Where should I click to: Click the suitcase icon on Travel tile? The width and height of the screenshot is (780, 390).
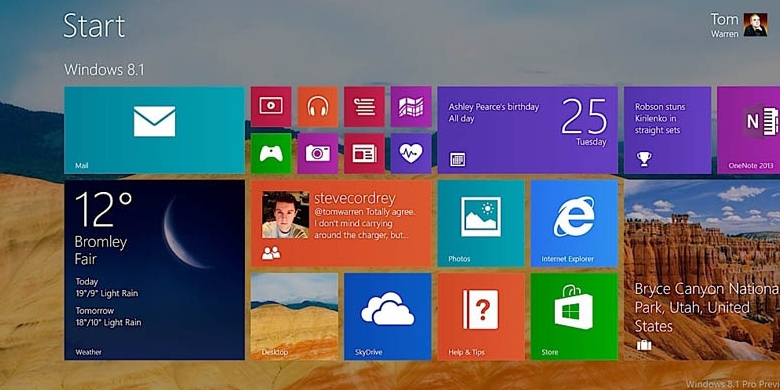coord(644,345)
